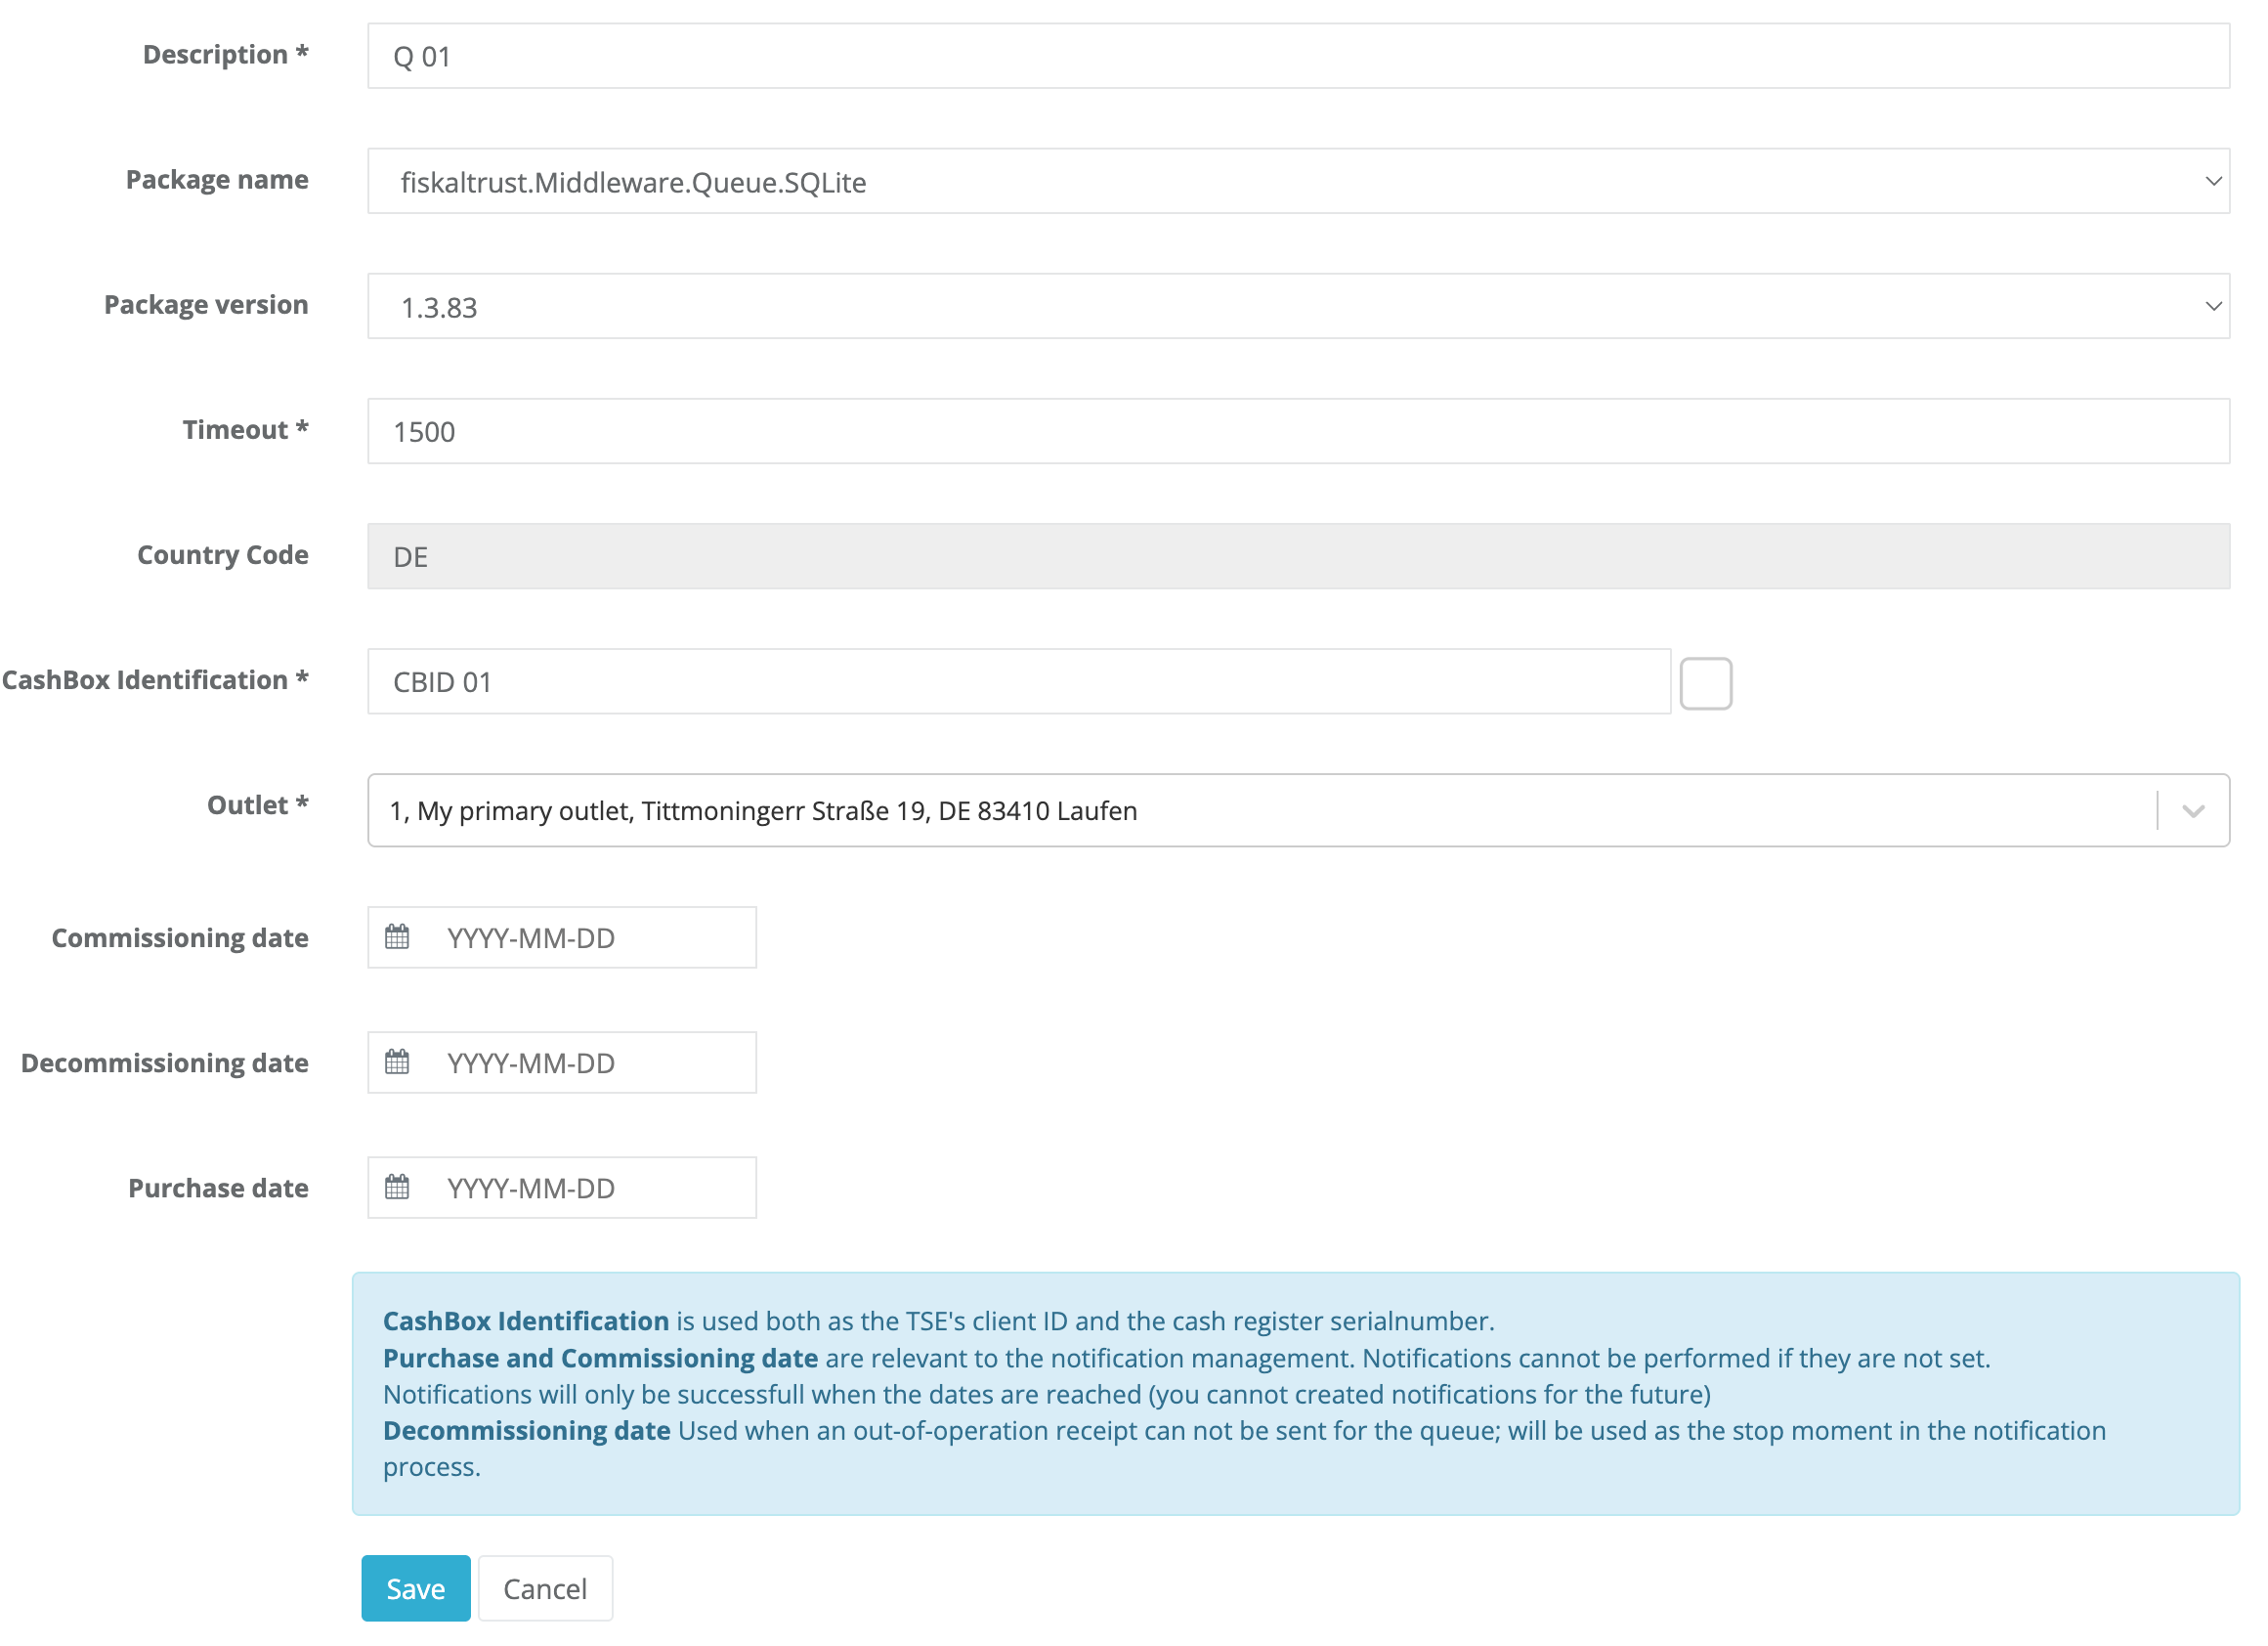This screenshot has width=2268, height=1646.
Task: Open the Purchase date calendar icon
Action: [x=397, y=1187]
